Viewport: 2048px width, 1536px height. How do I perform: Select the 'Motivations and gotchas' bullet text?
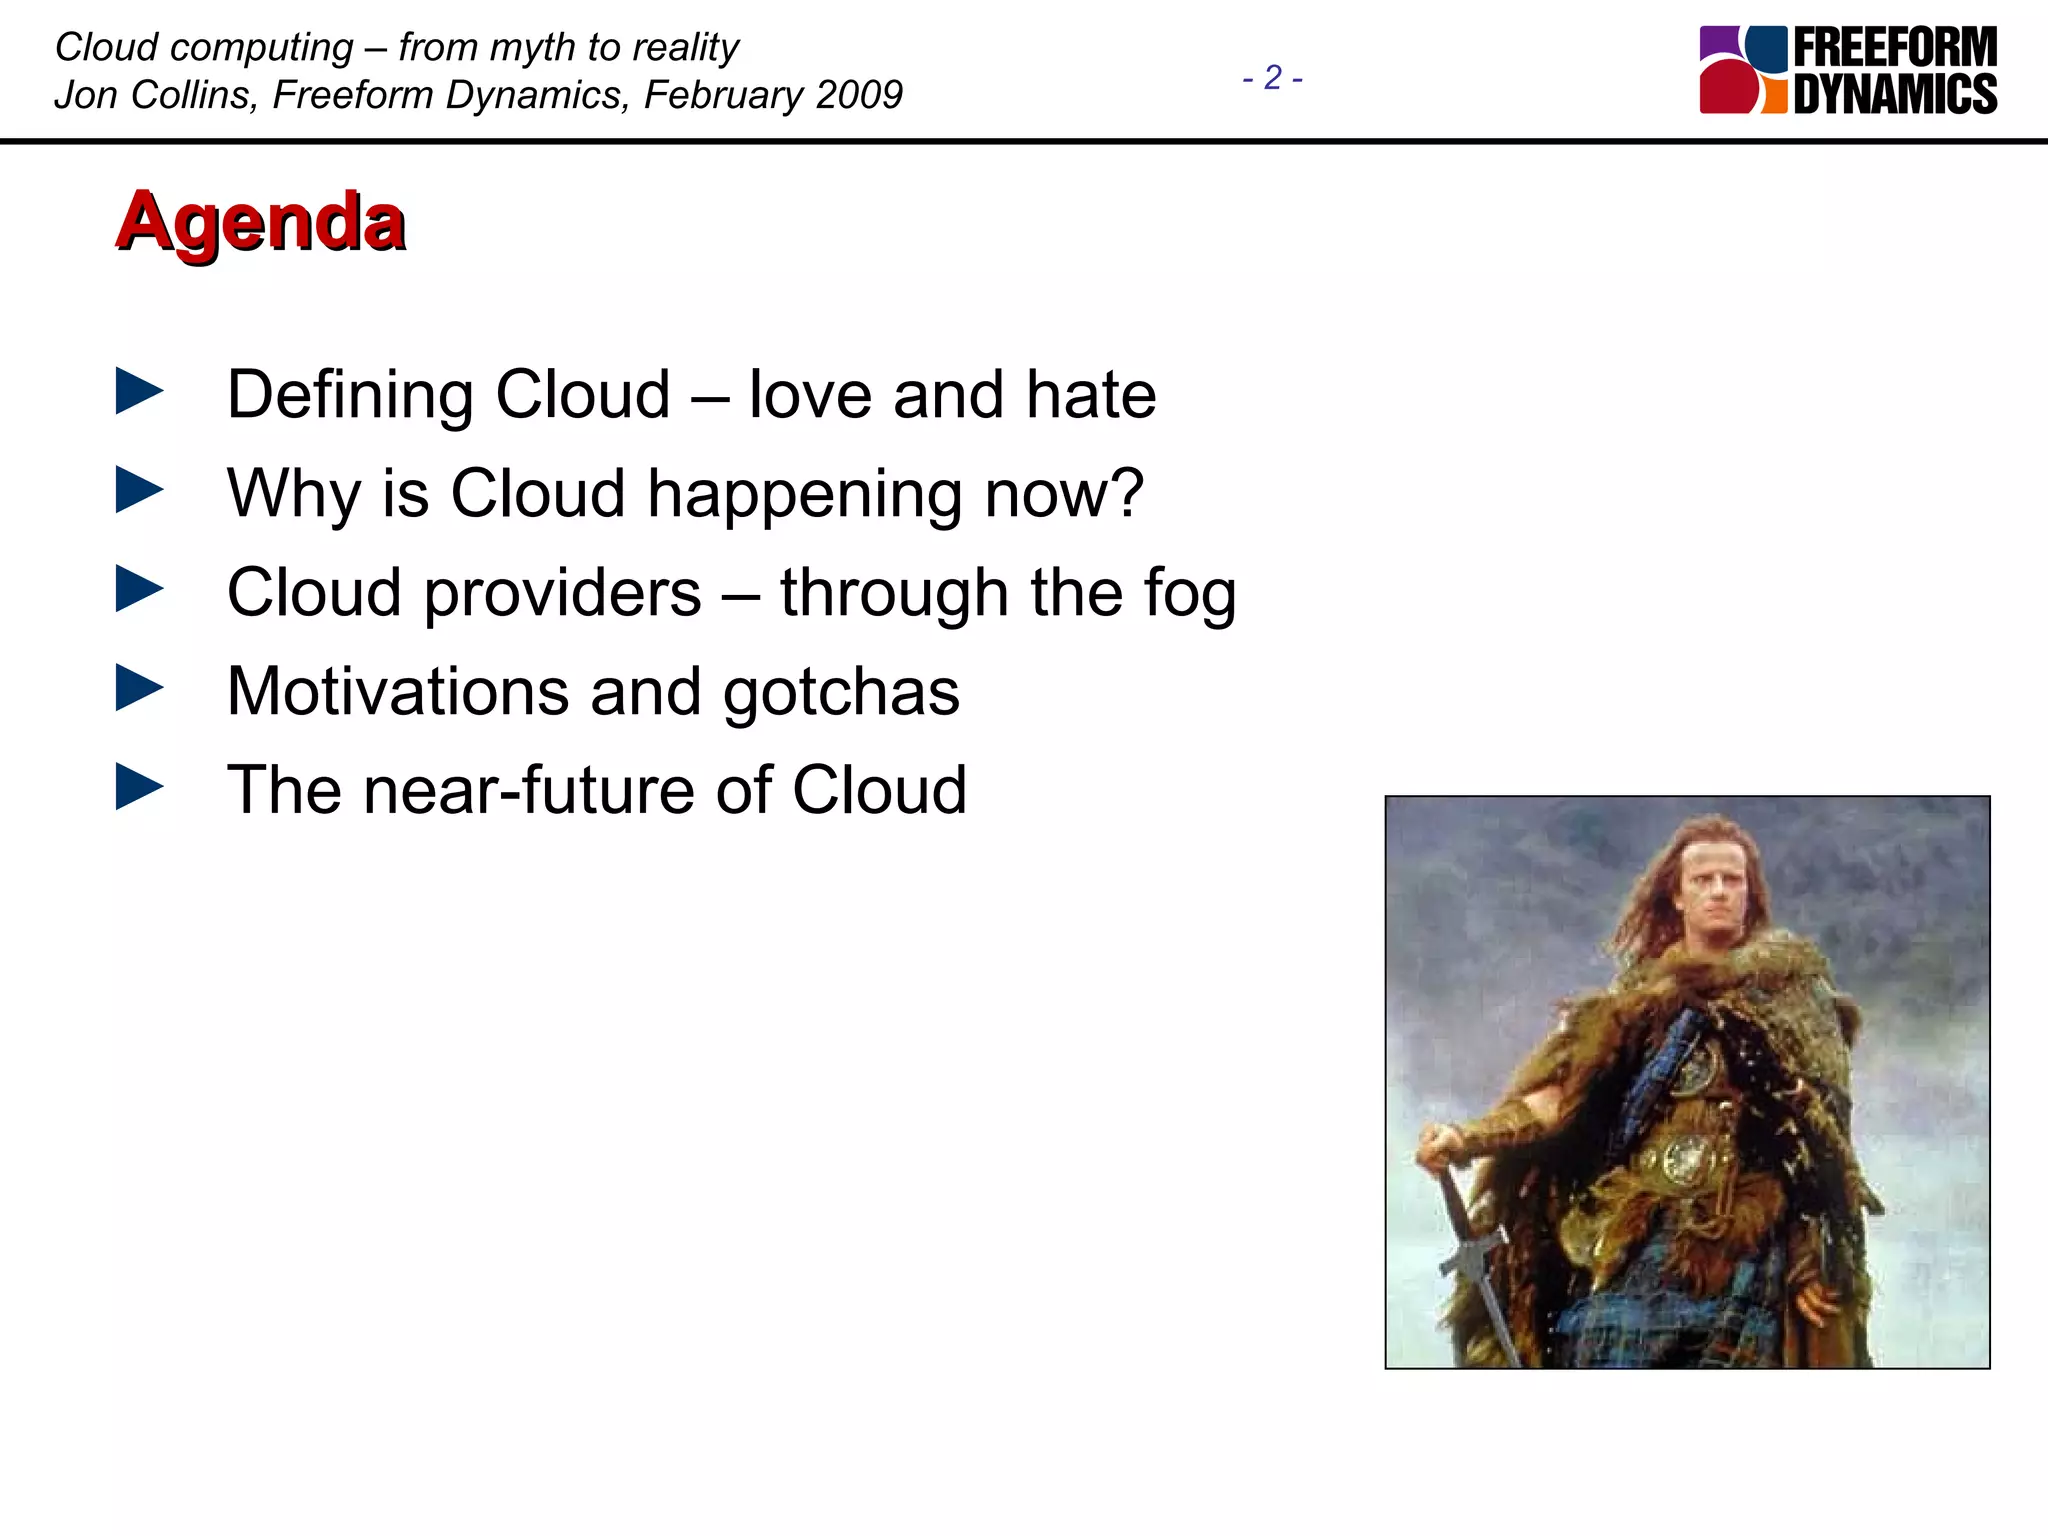(593, 691)
